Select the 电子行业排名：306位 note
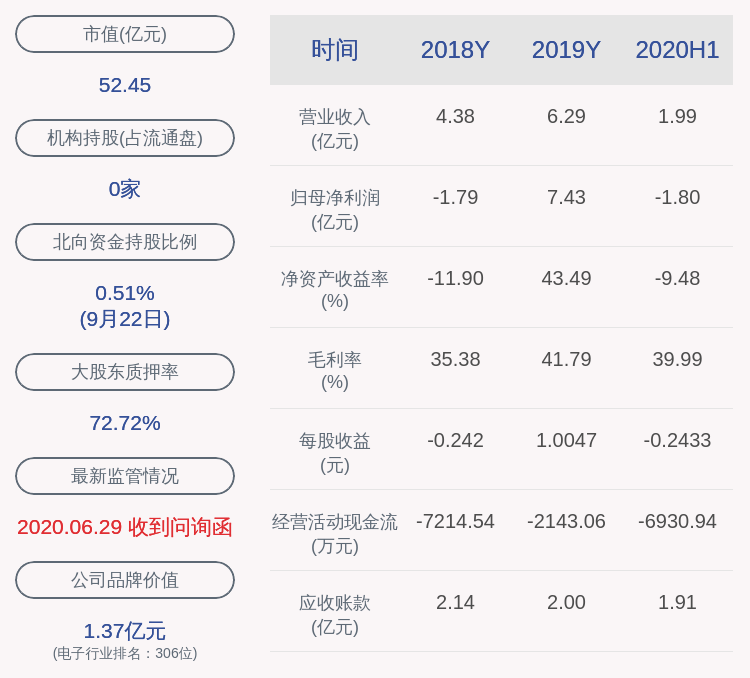This screenshot has height=678, width=750. tap(125, 653)
